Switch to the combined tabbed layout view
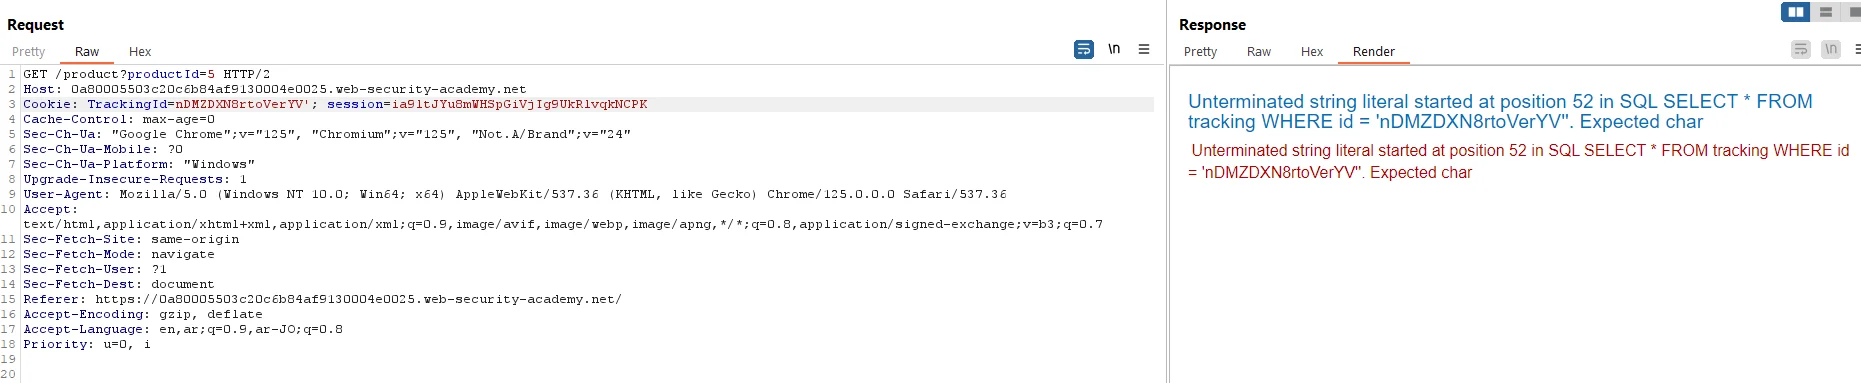Image resolution: width=1861 pixels, height=383 pixels. [x=1854, y=12]
